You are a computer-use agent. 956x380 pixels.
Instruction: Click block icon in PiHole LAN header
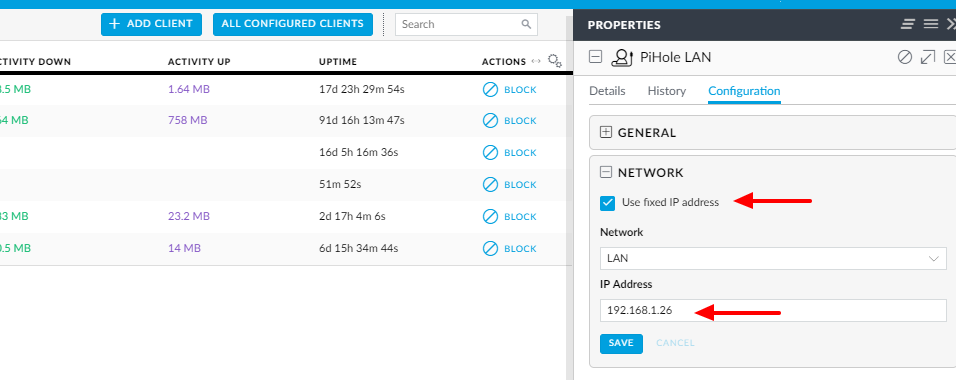(905, 57)
